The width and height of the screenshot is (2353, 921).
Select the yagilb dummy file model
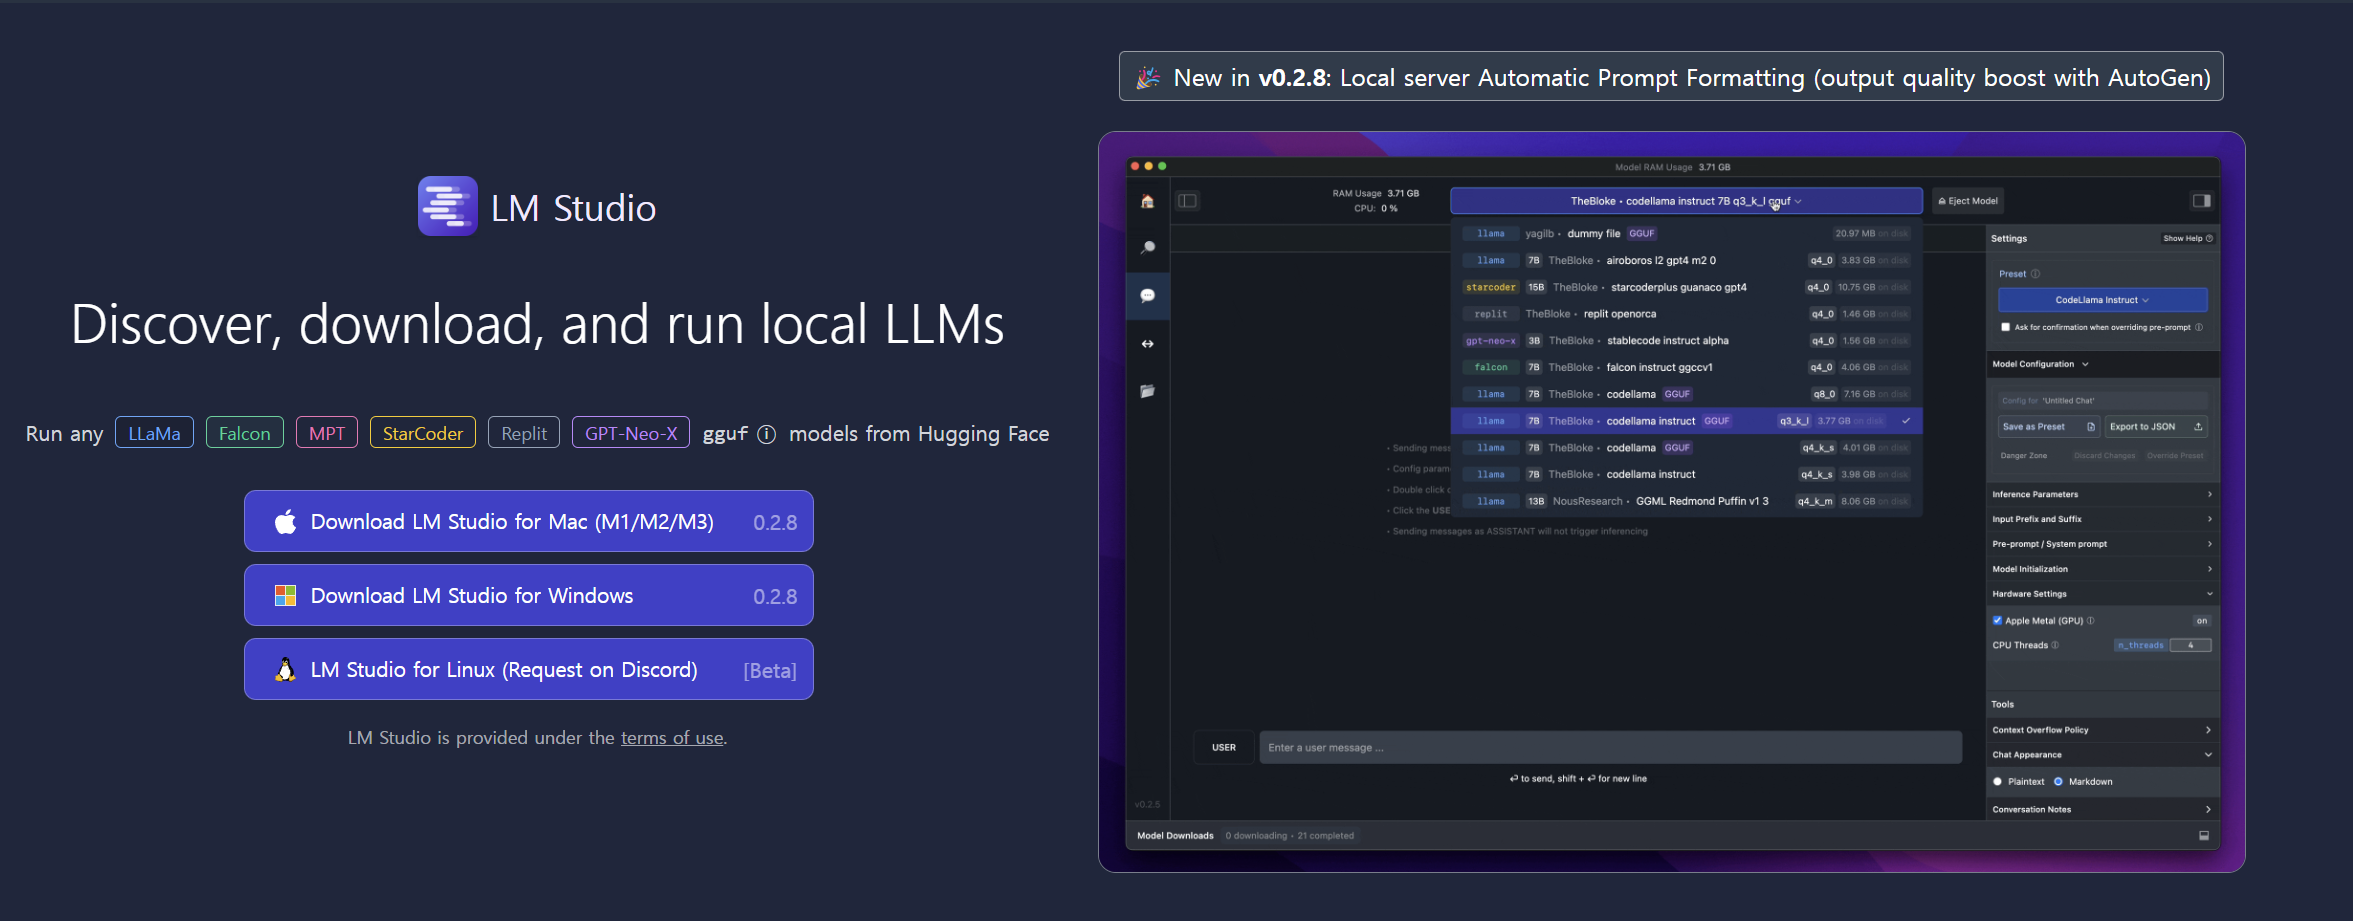click(1686, 234)
